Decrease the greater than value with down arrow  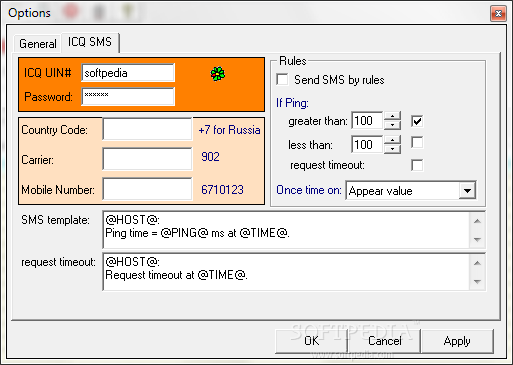pos(392,125)
